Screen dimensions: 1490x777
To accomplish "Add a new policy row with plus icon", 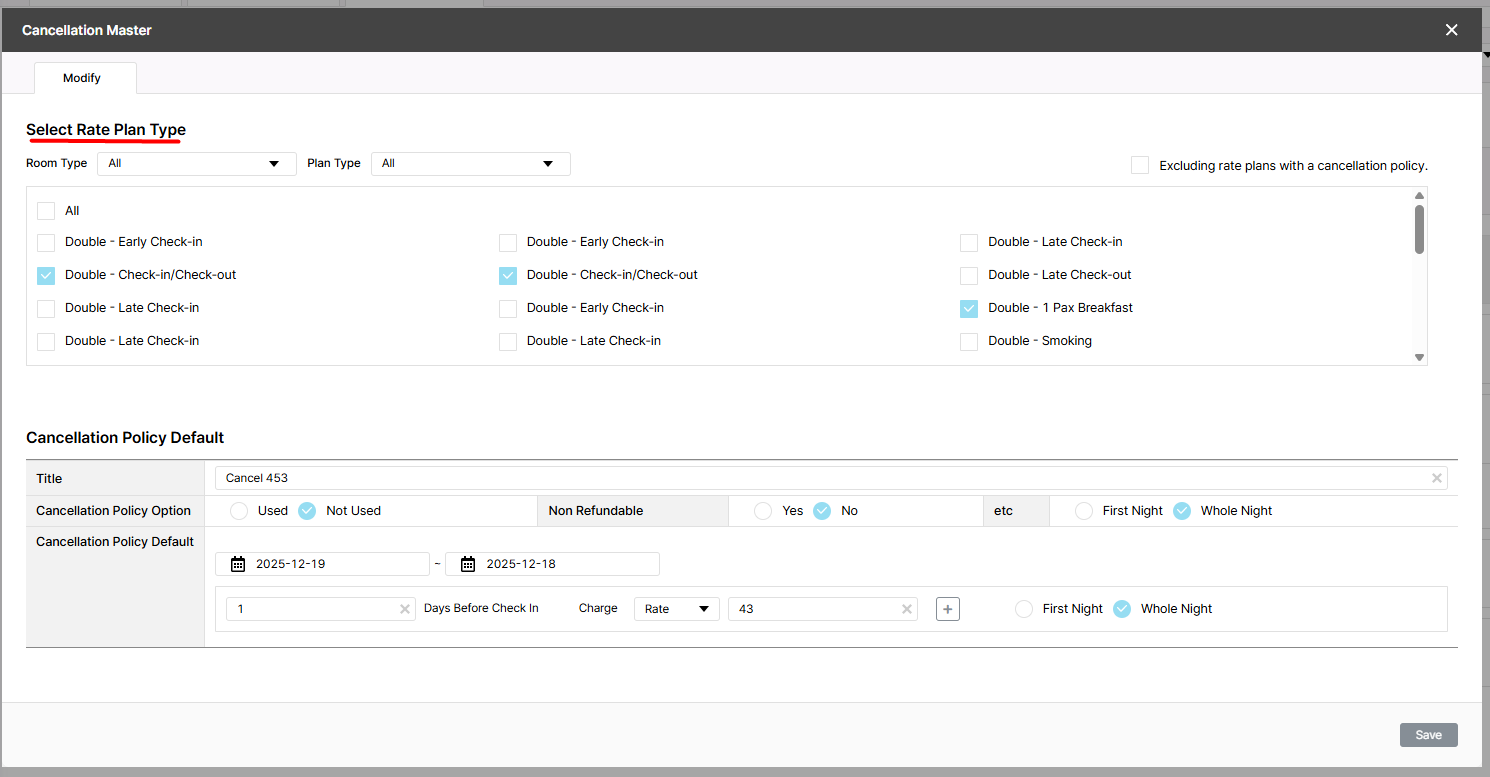I will coord(948,609).
